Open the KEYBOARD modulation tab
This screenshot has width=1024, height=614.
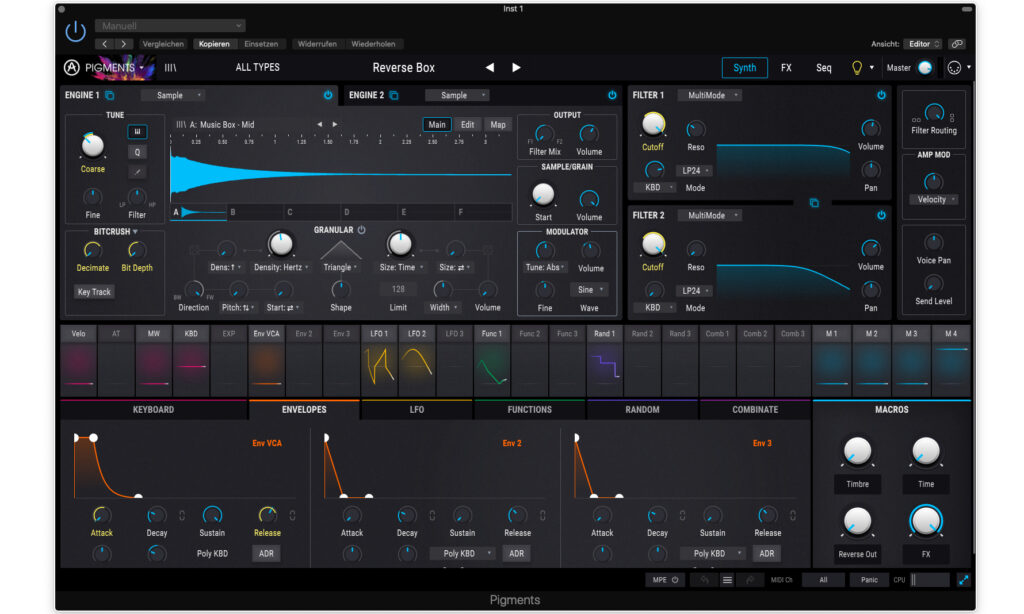coord(153,410)
